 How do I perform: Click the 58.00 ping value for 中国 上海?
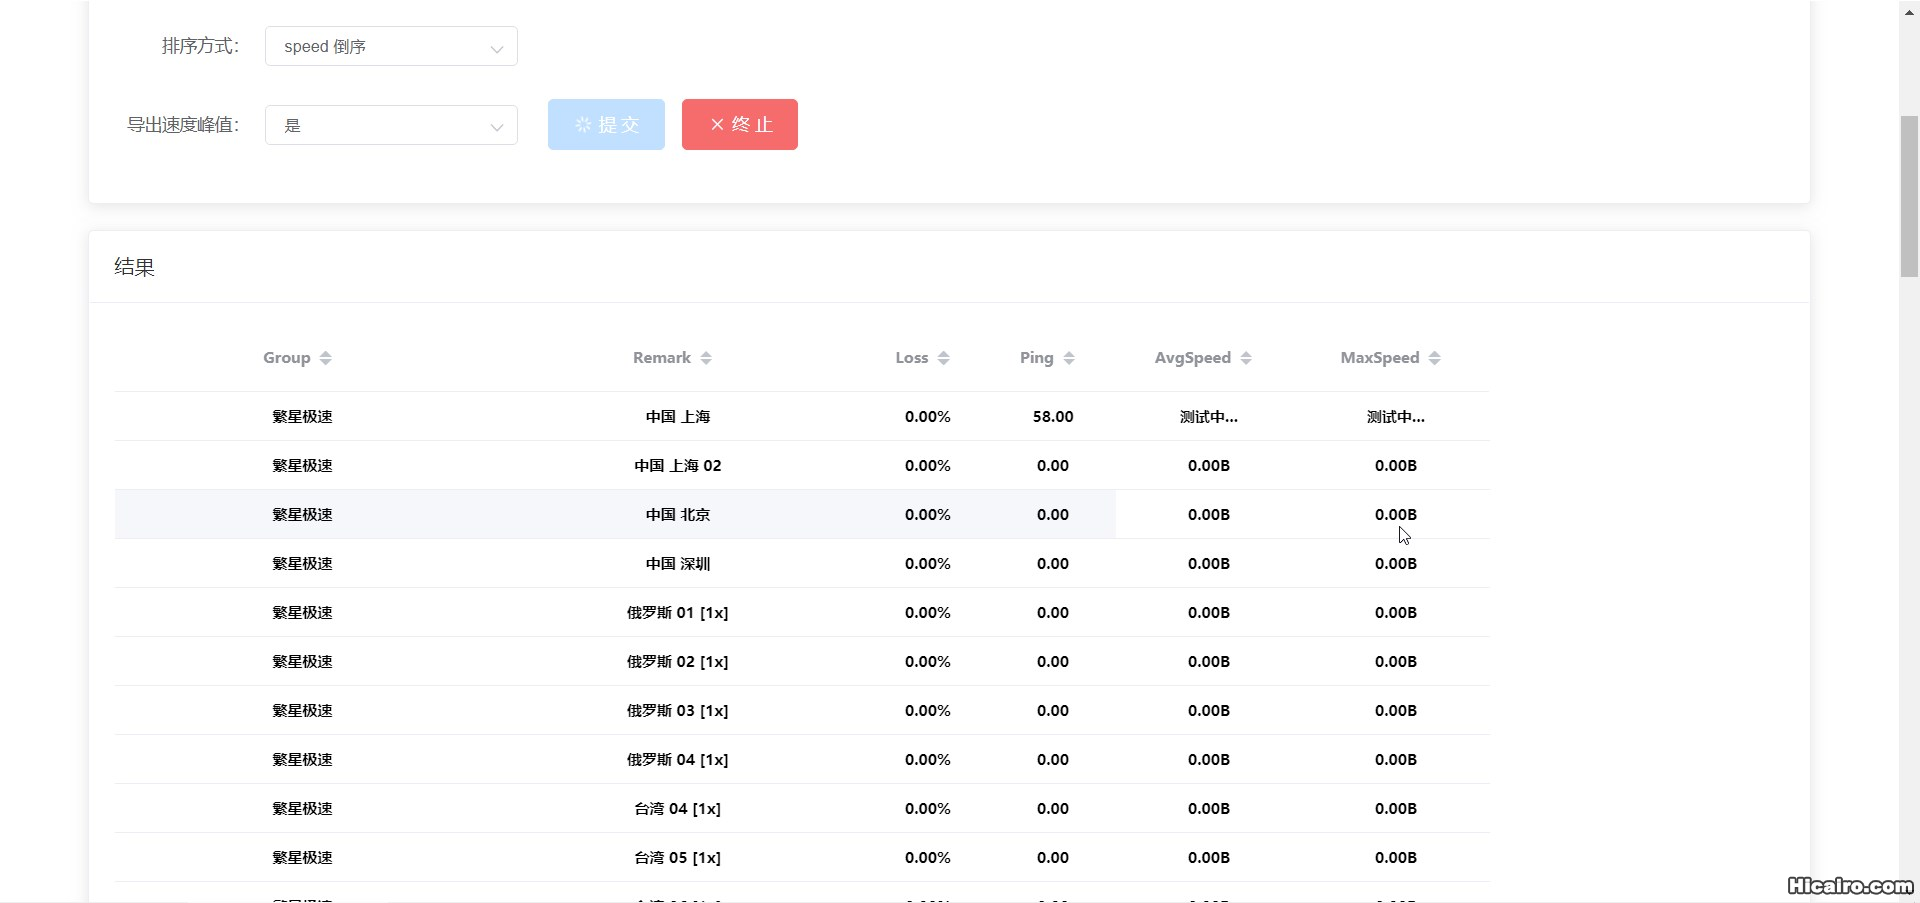click(x=1053, y=417)
